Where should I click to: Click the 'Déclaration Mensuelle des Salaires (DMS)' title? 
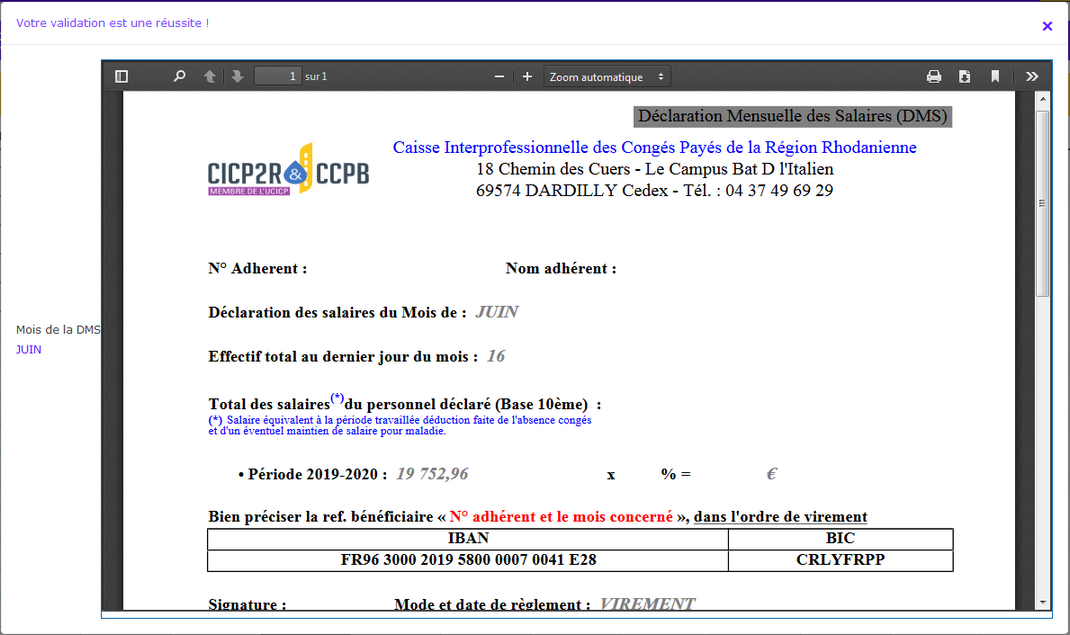(792, 116)
